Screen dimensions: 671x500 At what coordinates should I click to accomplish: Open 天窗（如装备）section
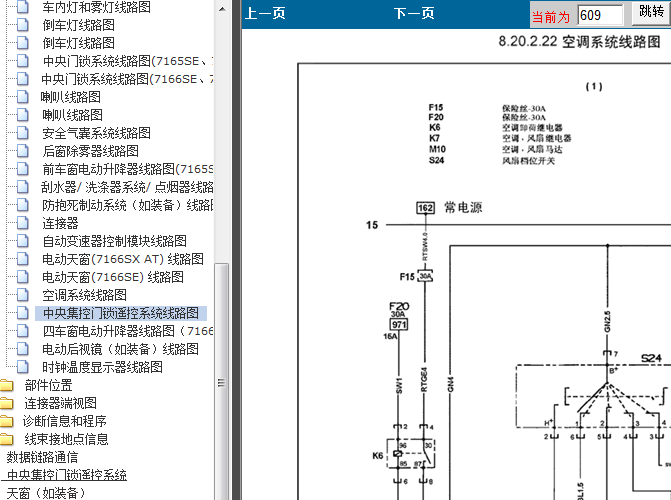pos(46,493)
